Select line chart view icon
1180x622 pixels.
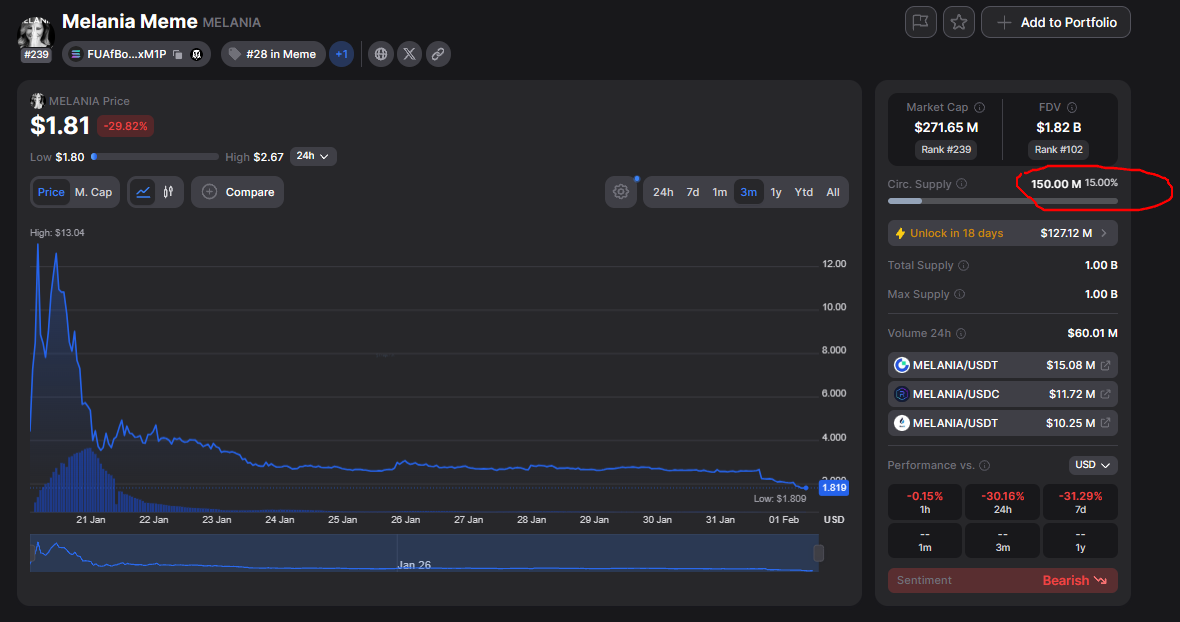143,193
